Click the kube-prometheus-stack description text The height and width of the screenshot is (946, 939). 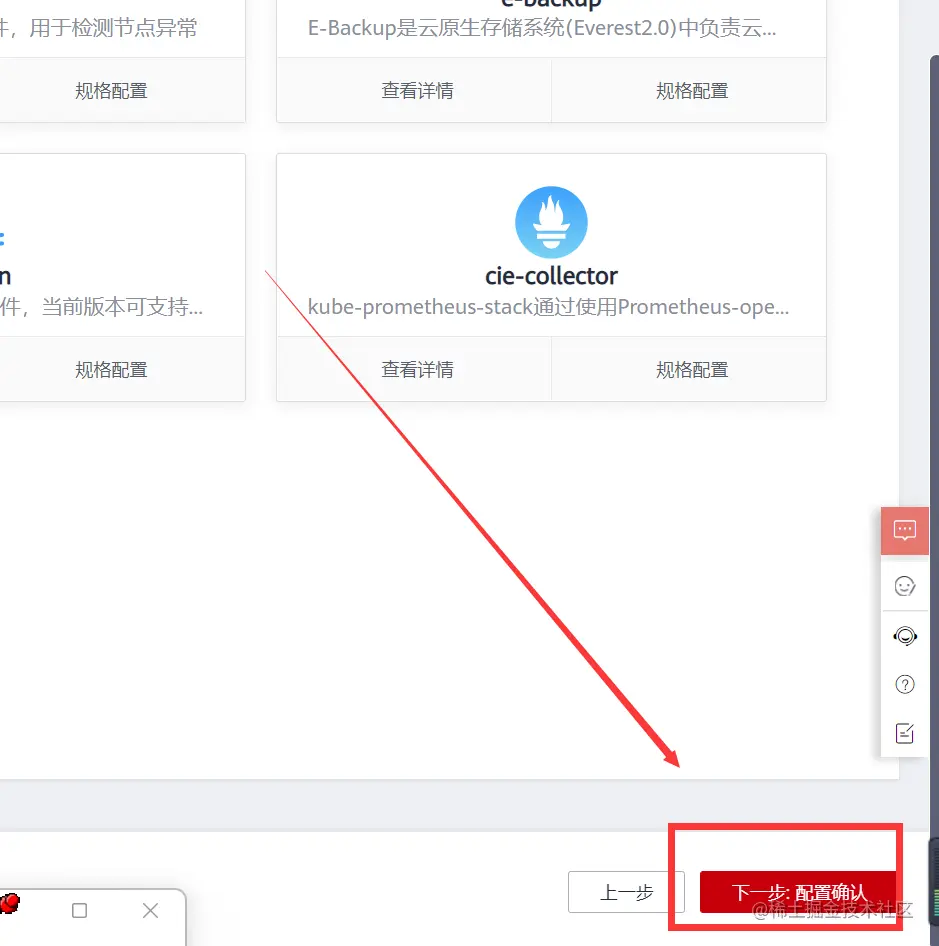tap(548, 307)
